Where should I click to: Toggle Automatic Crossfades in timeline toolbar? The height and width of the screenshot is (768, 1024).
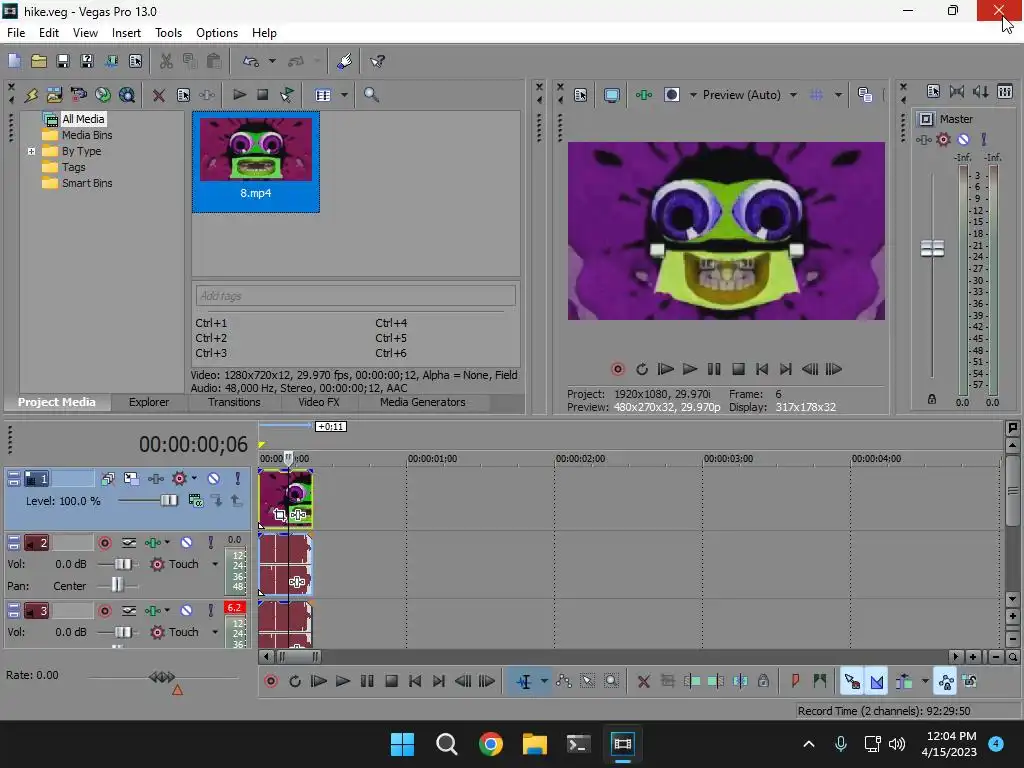tap(876, 682)
